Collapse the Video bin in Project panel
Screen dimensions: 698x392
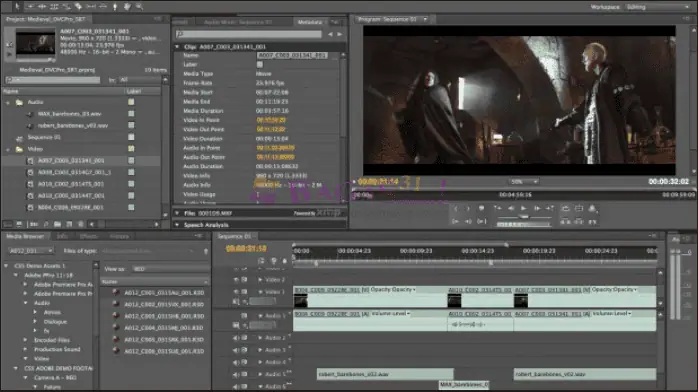click(8, 150)
